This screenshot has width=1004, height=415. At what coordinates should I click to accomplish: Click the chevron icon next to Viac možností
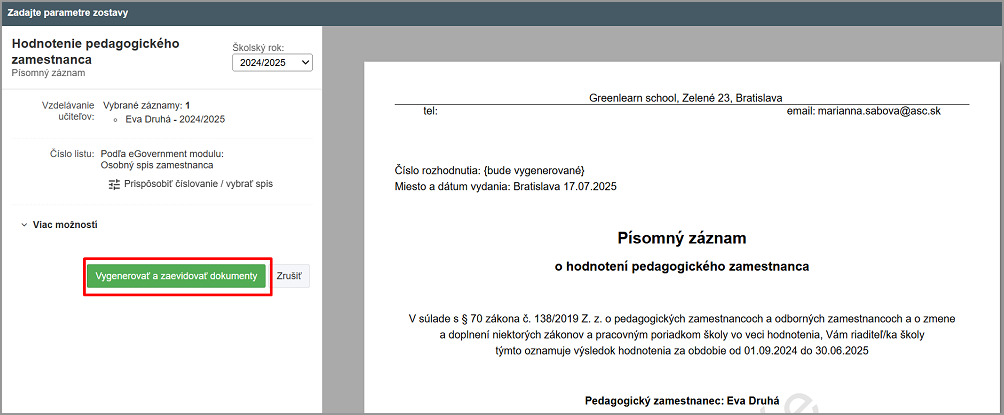[x=24, y=225]
